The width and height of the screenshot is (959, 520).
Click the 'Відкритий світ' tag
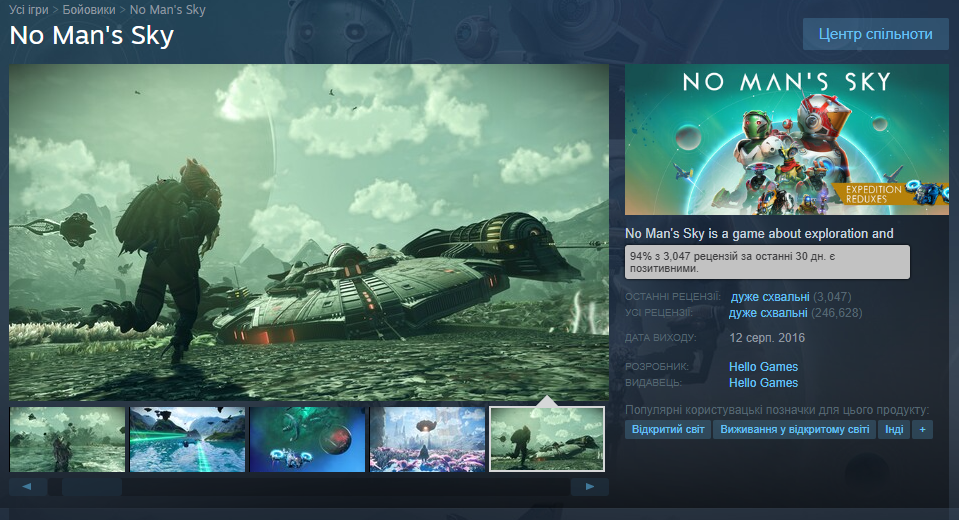tap(668, 429)
